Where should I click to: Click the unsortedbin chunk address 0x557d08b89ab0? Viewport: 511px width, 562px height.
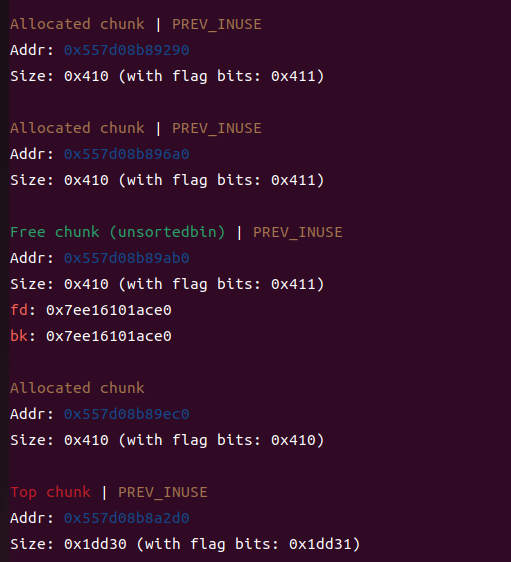[126, 258]
